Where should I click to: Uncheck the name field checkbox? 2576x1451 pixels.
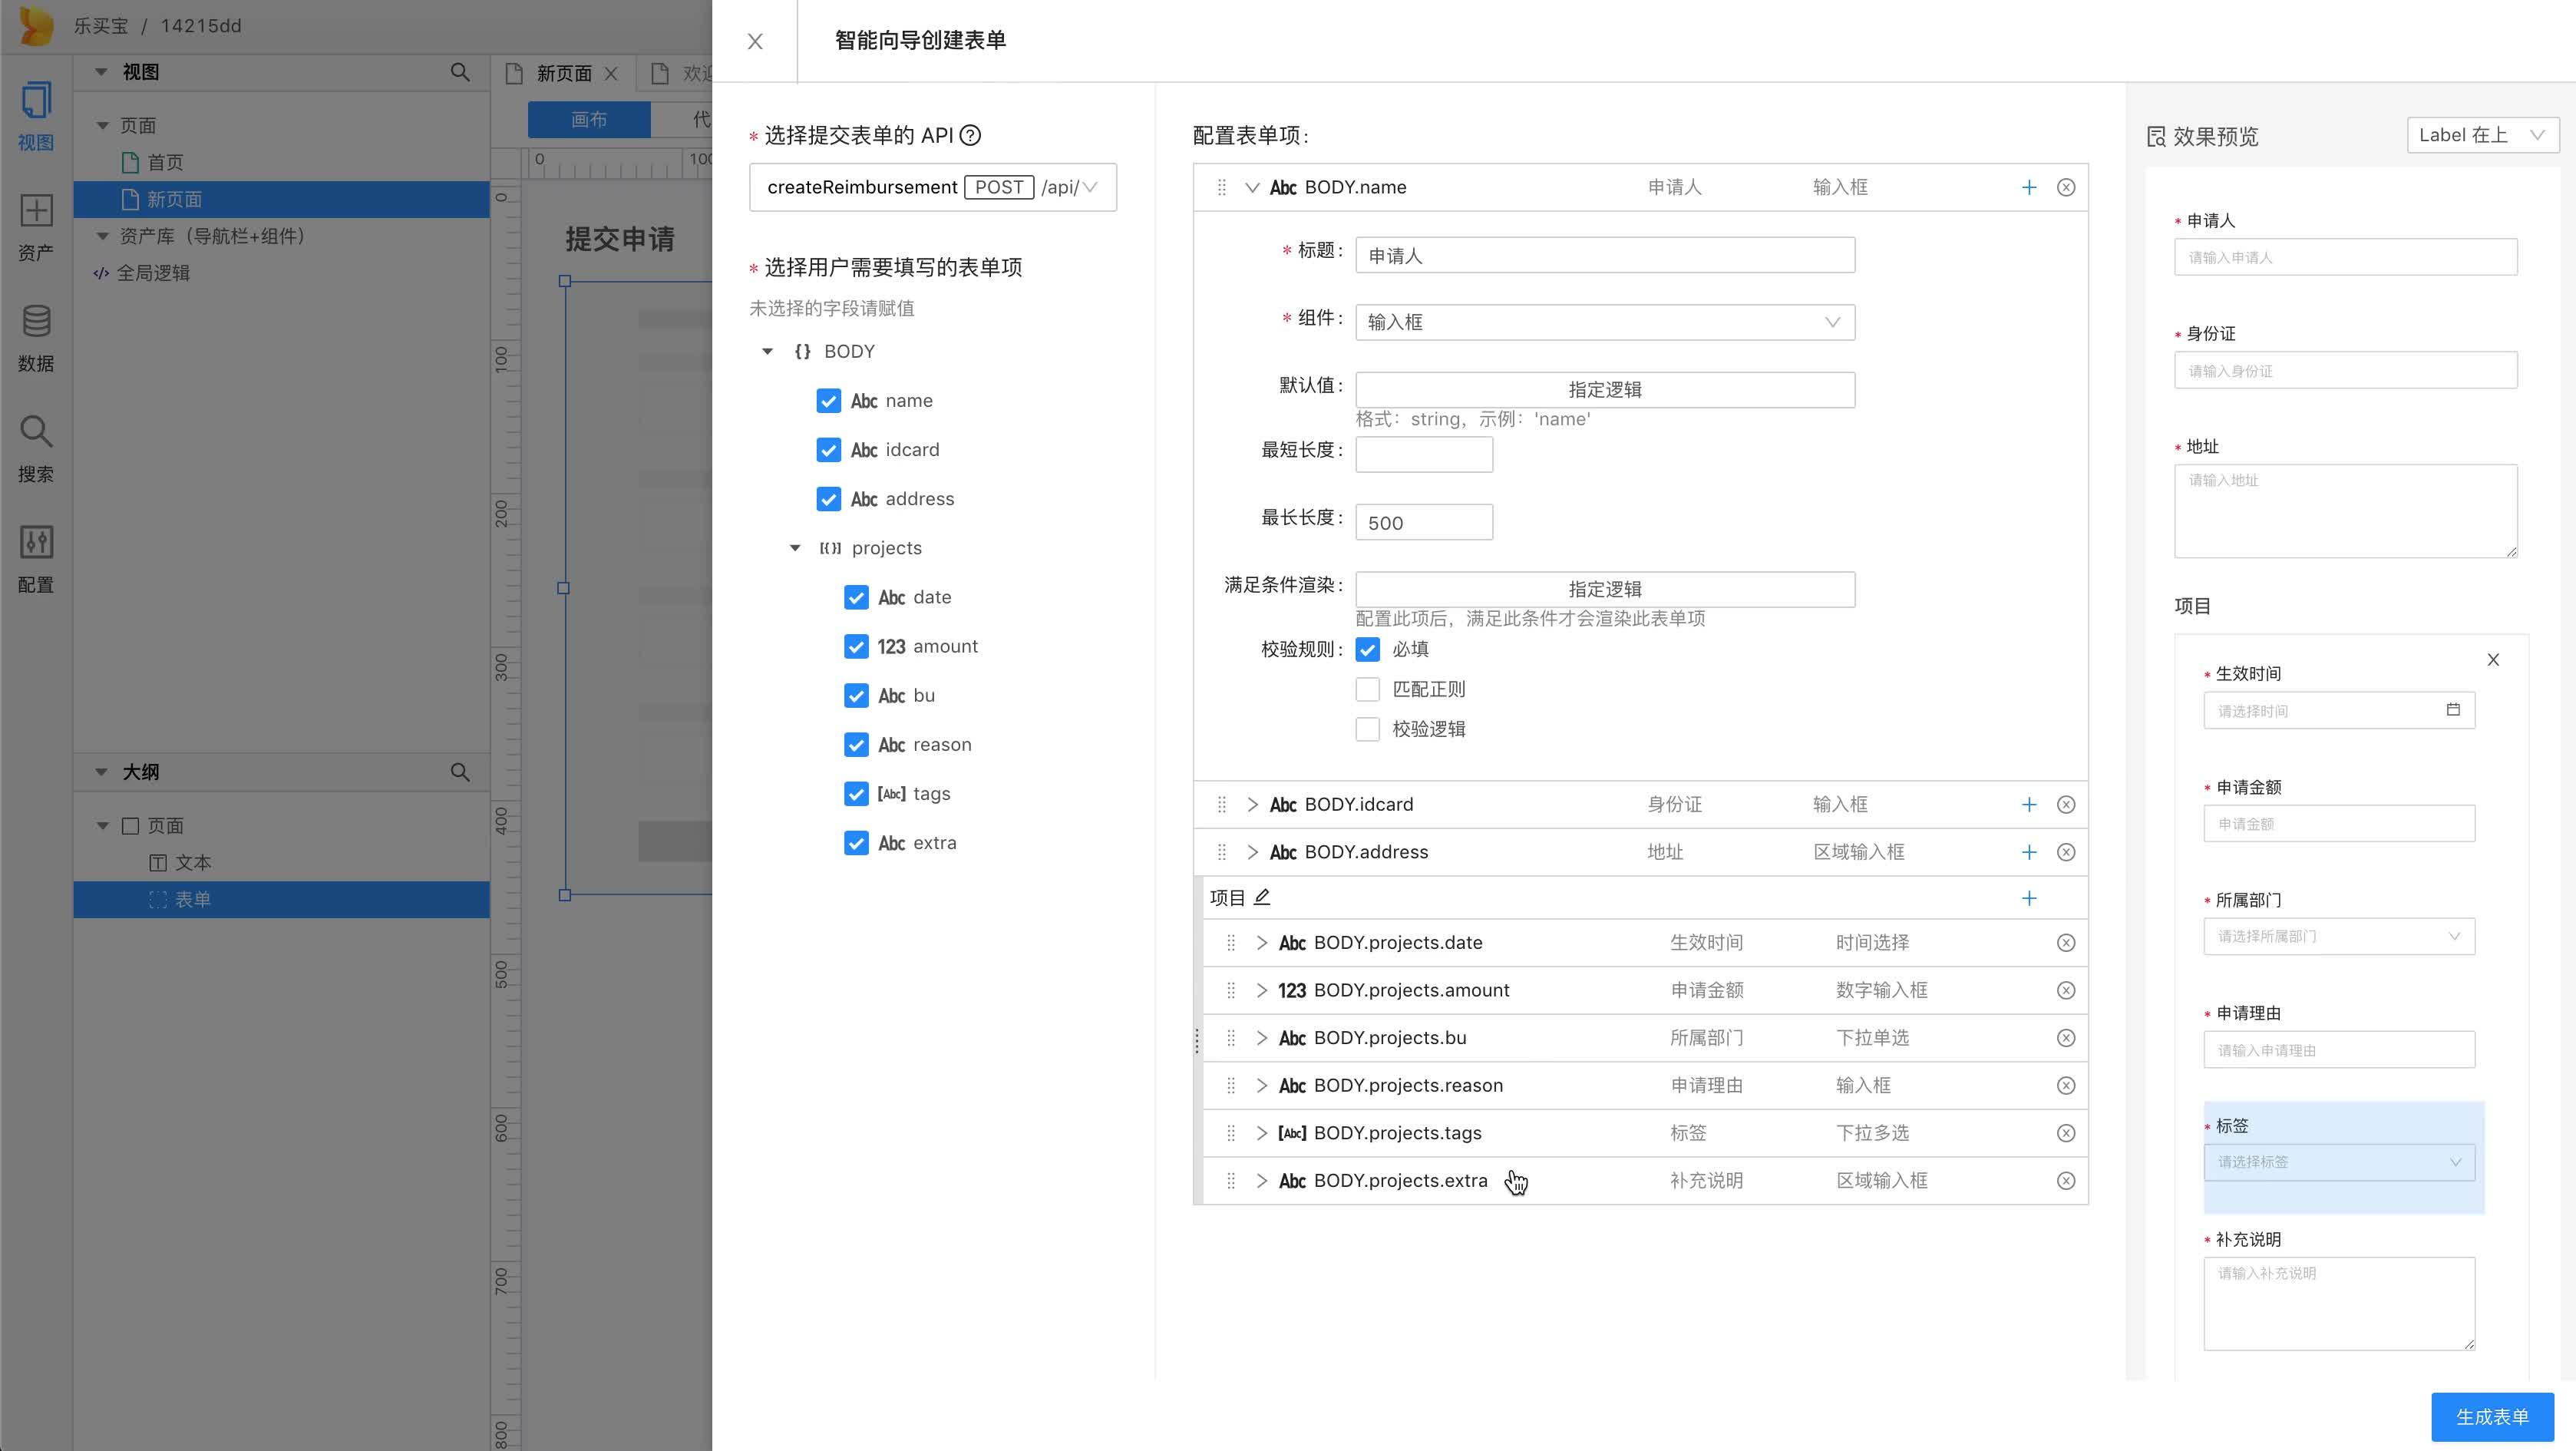pos(828,401)
